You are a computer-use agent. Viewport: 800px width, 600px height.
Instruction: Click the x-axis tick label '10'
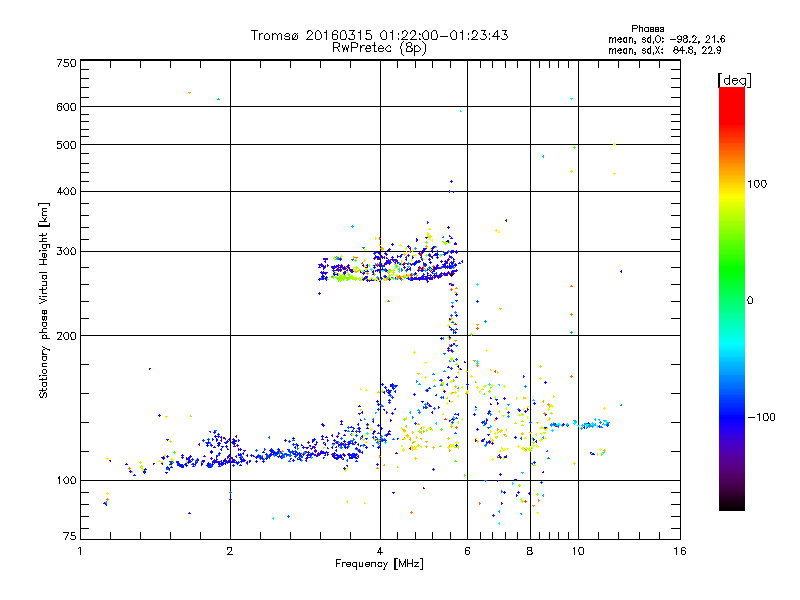click(x=578, y=551)
